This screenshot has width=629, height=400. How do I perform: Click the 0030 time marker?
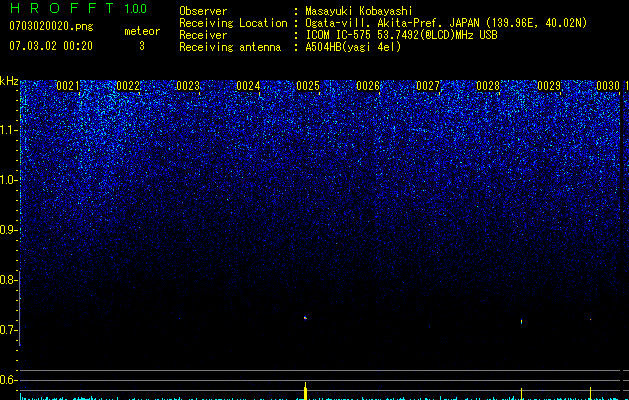point(608,86)
